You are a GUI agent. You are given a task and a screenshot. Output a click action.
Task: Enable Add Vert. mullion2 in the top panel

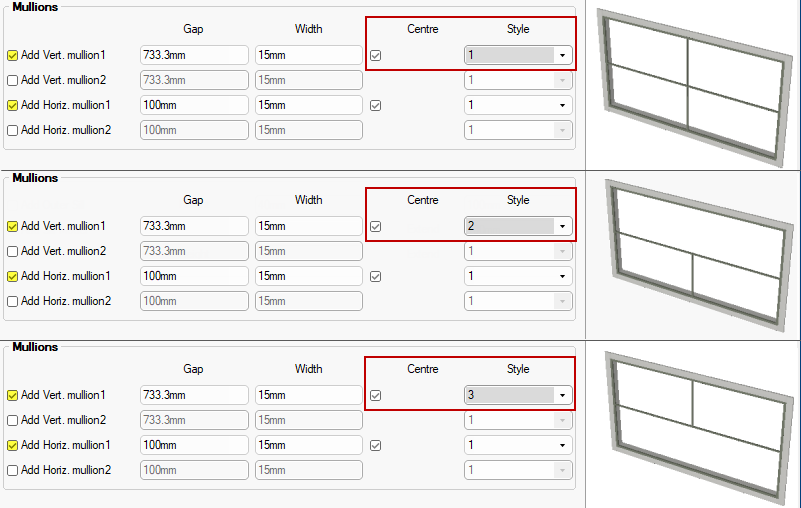13,80
